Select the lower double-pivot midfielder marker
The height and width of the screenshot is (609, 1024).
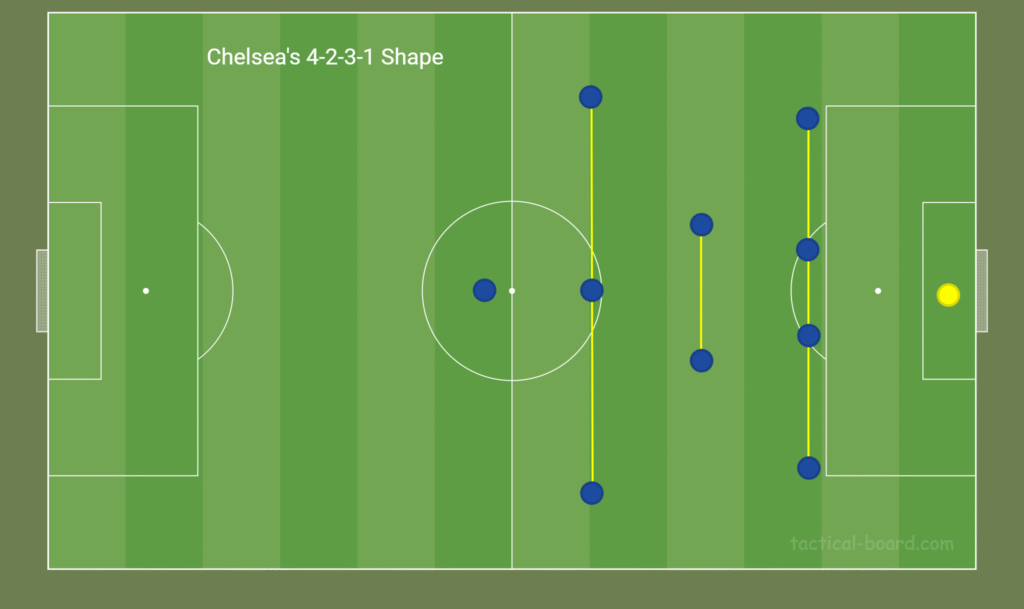pyautogui.click(x=701, y=360)
